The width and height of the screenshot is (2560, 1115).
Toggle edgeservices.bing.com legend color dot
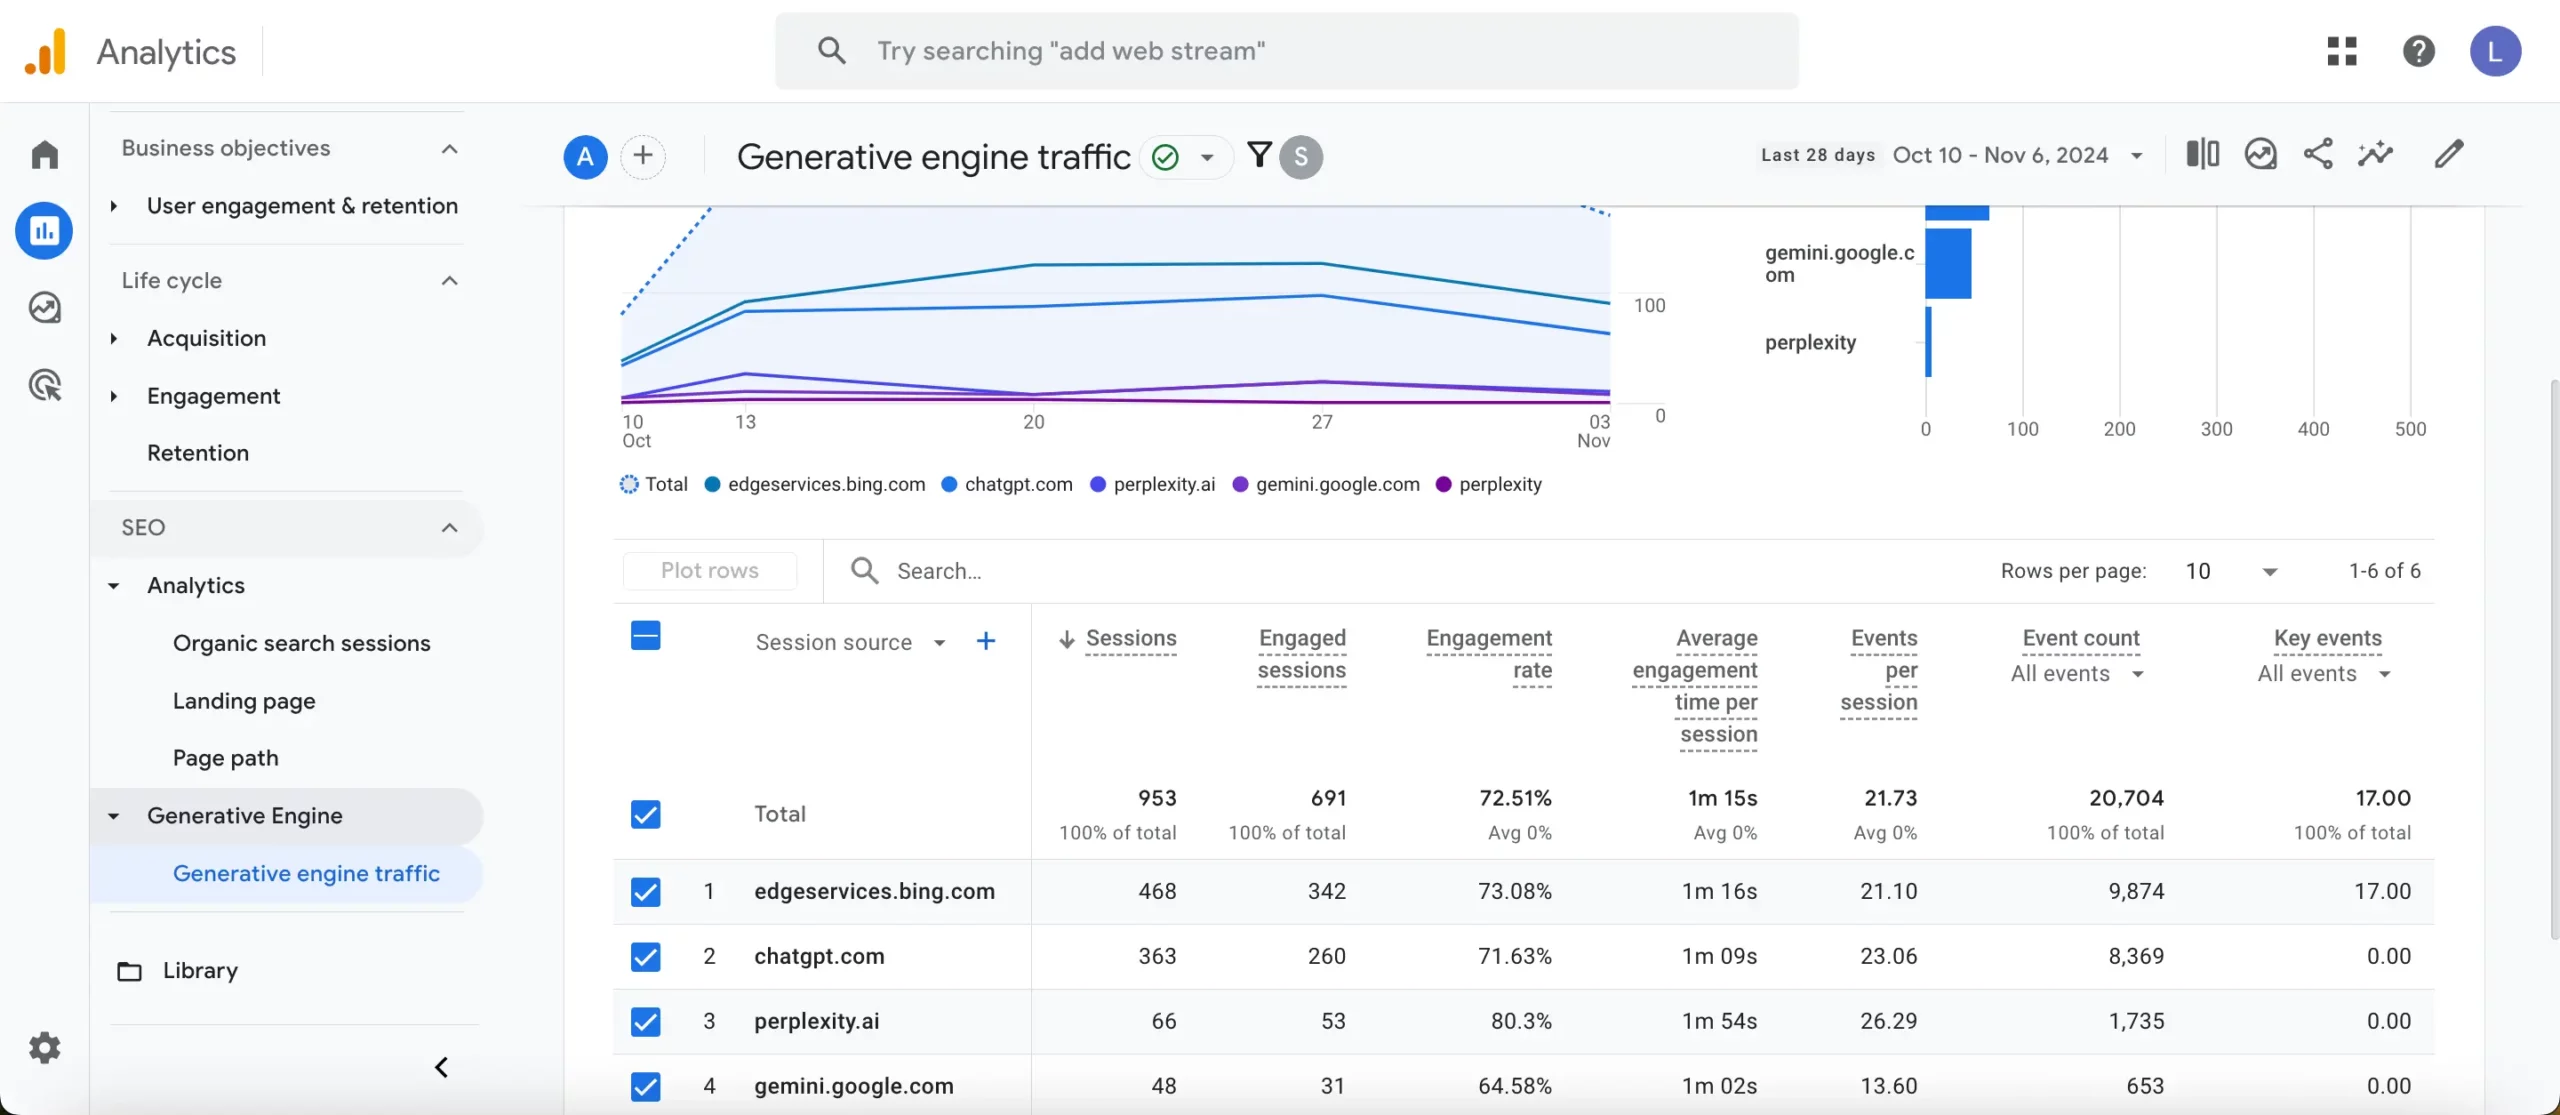click(712, 485)
